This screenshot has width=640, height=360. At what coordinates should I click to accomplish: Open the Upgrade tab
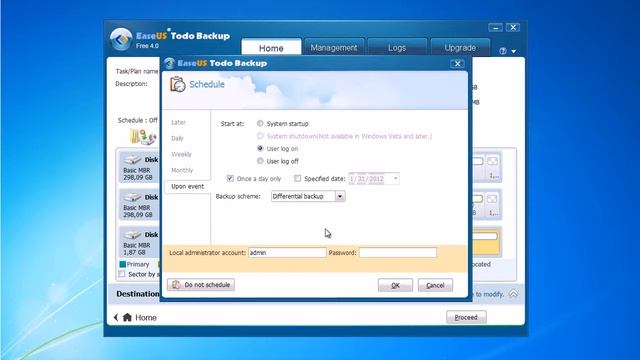point(460,48)
